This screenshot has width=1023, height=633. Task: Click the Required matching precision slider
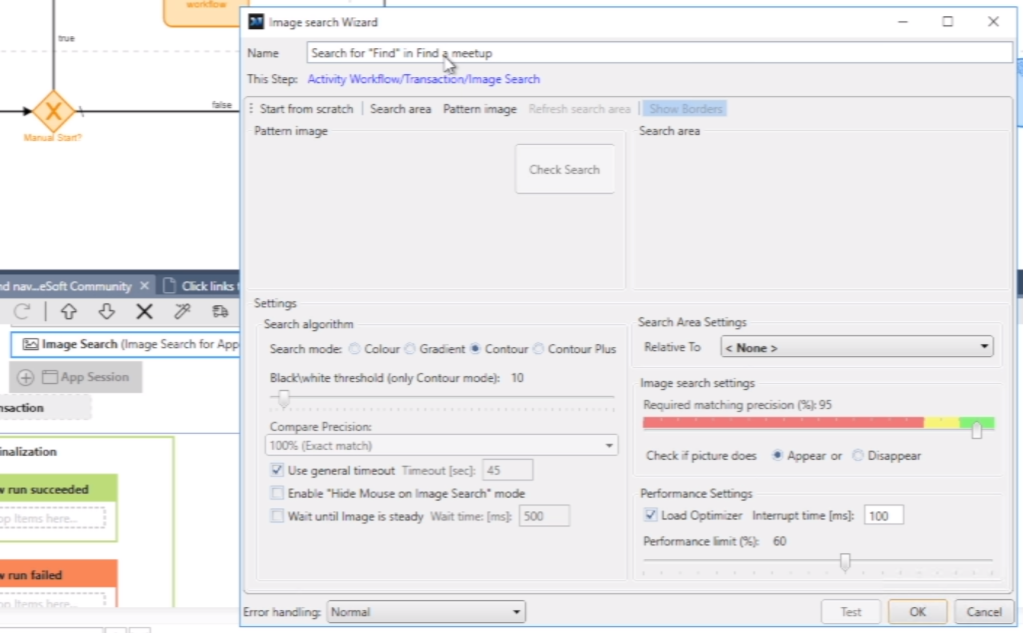(x=977, y=430)
